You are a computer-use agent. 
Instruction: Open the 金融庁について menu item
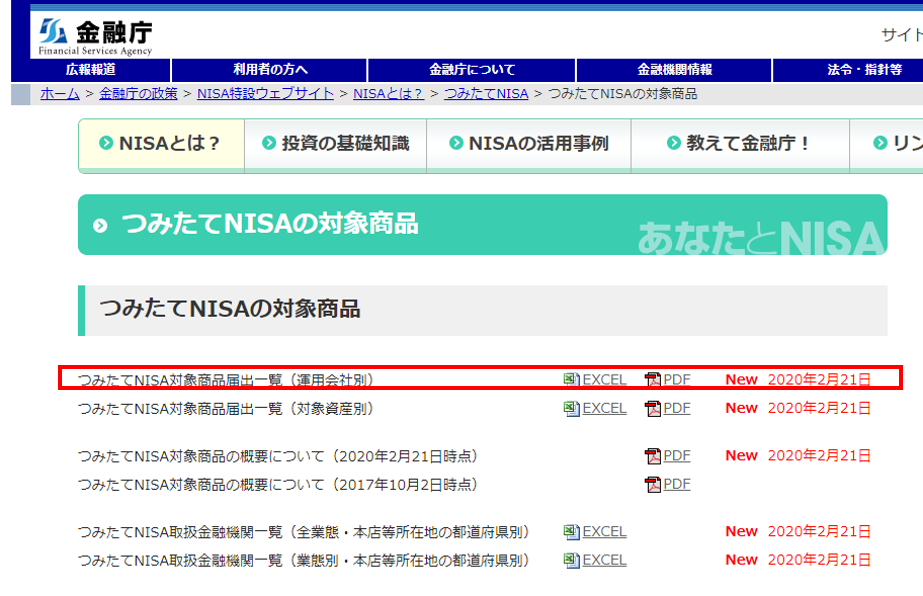(x=472, y=70)
